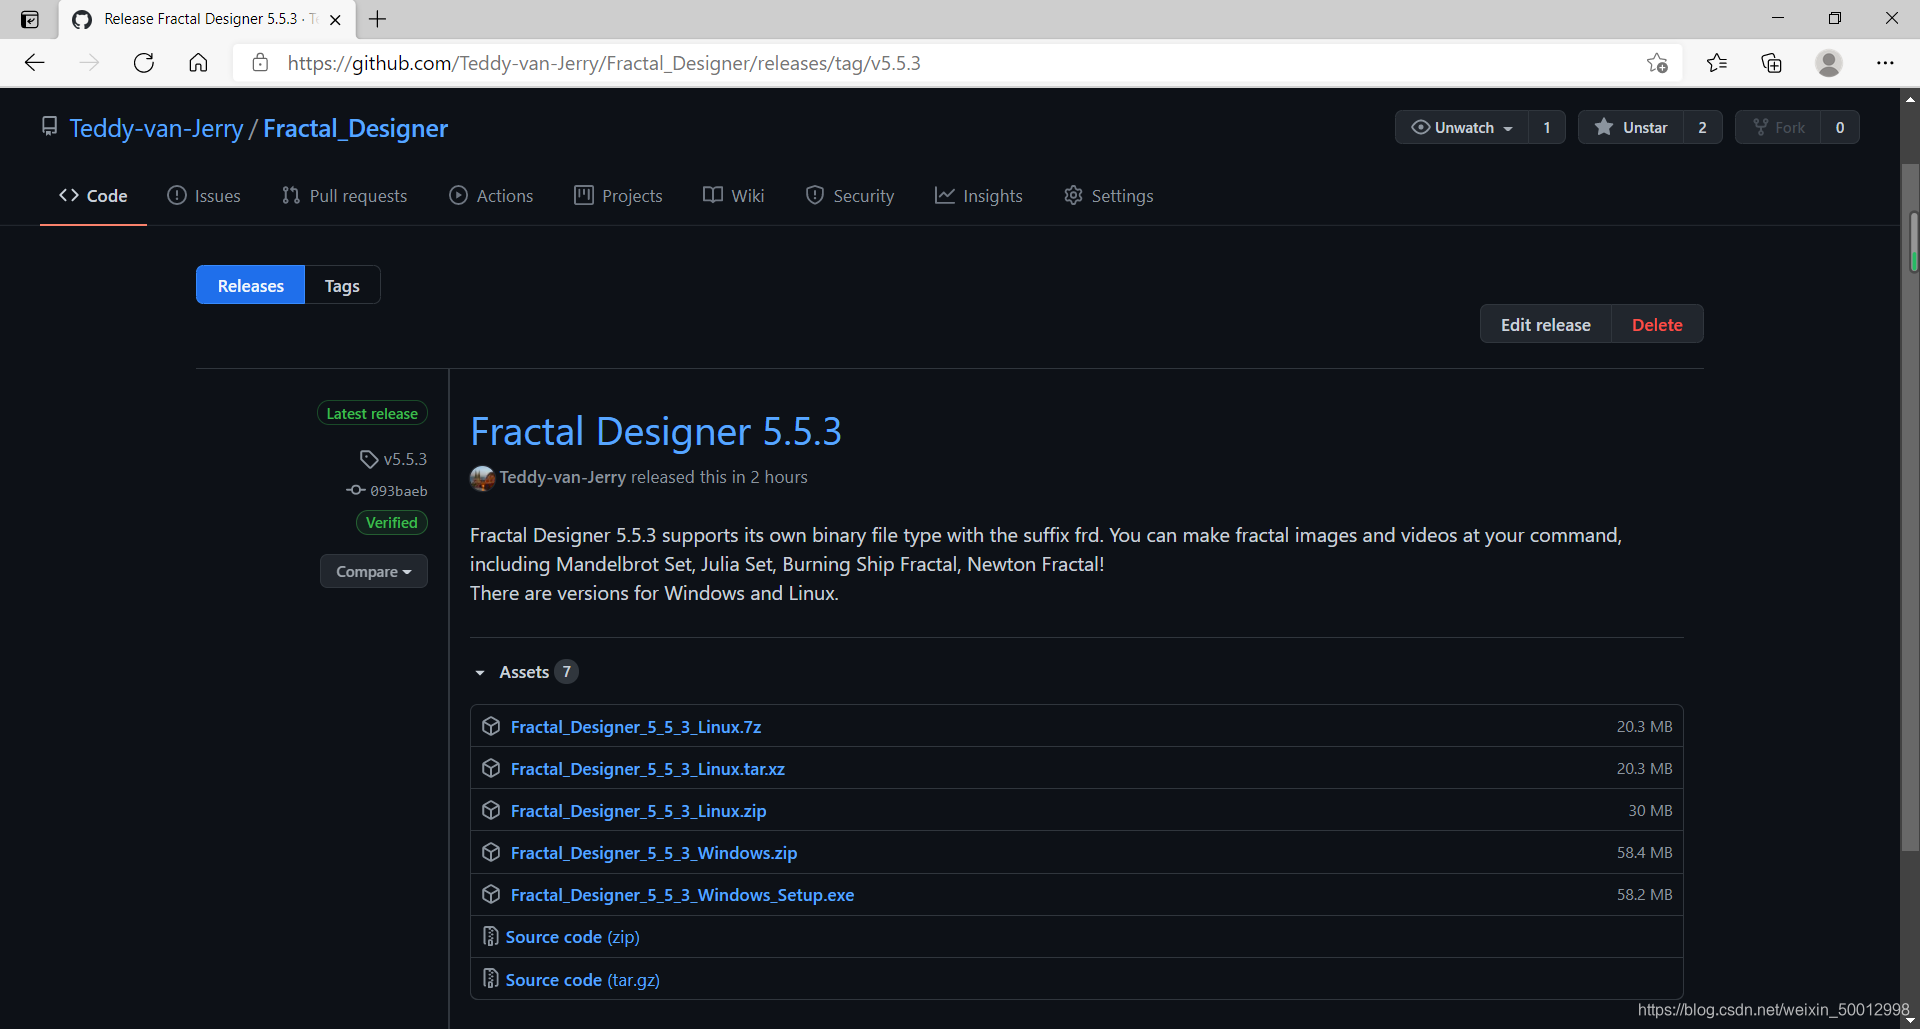The height and width of the screenshot is (1029, 1920).
Task: Switch to the Tags view
Action: [342, 285]
